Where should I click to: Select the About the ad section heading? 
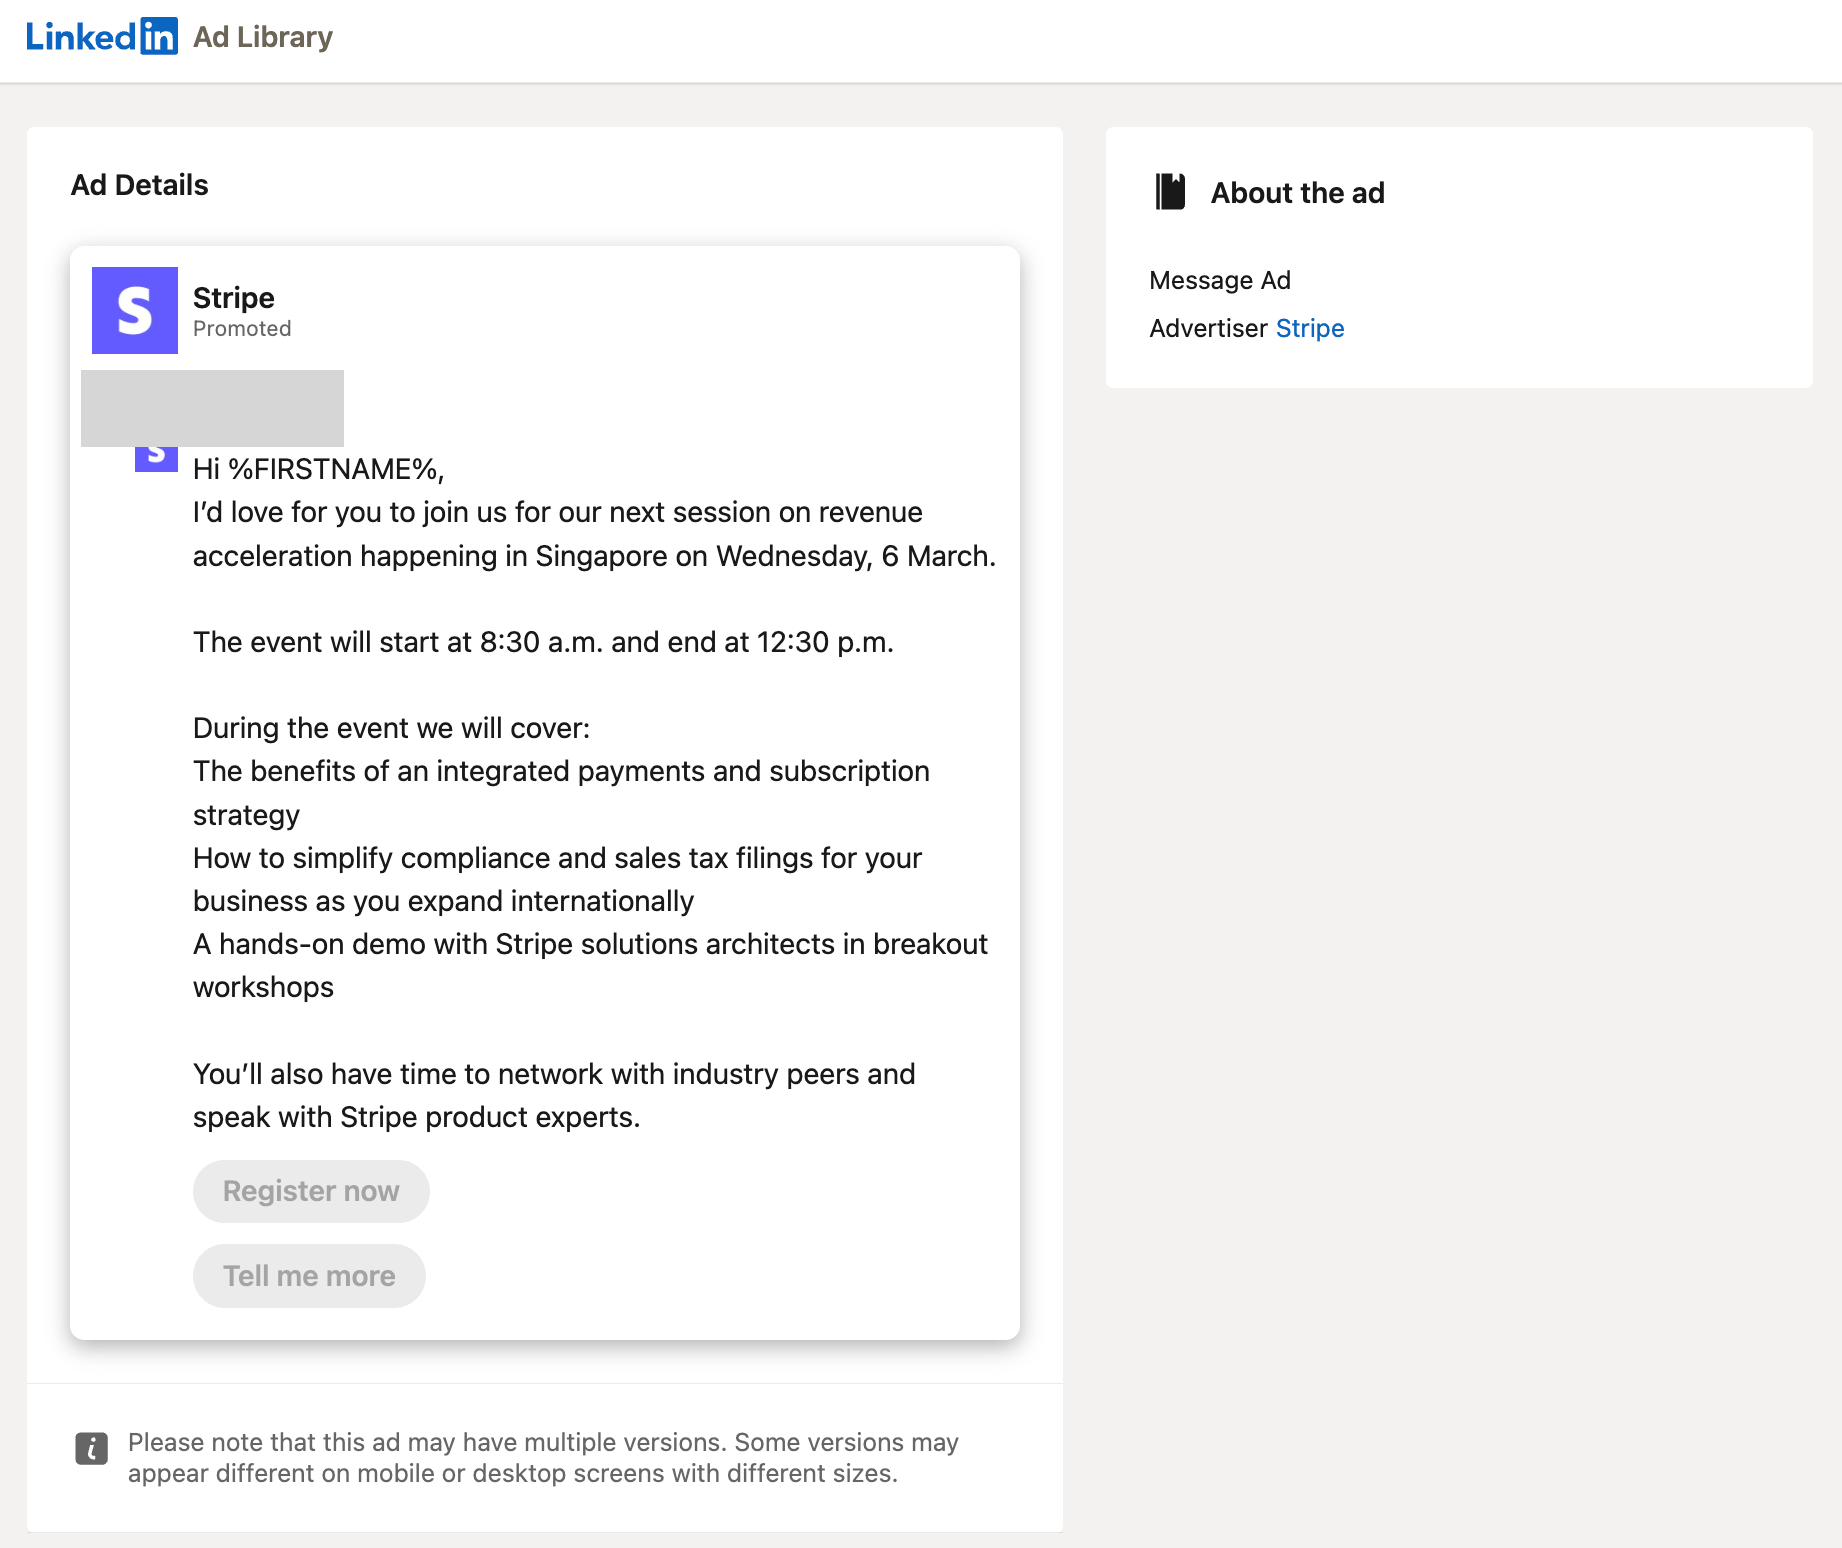pyautogui.click(x=1297, y=192)
